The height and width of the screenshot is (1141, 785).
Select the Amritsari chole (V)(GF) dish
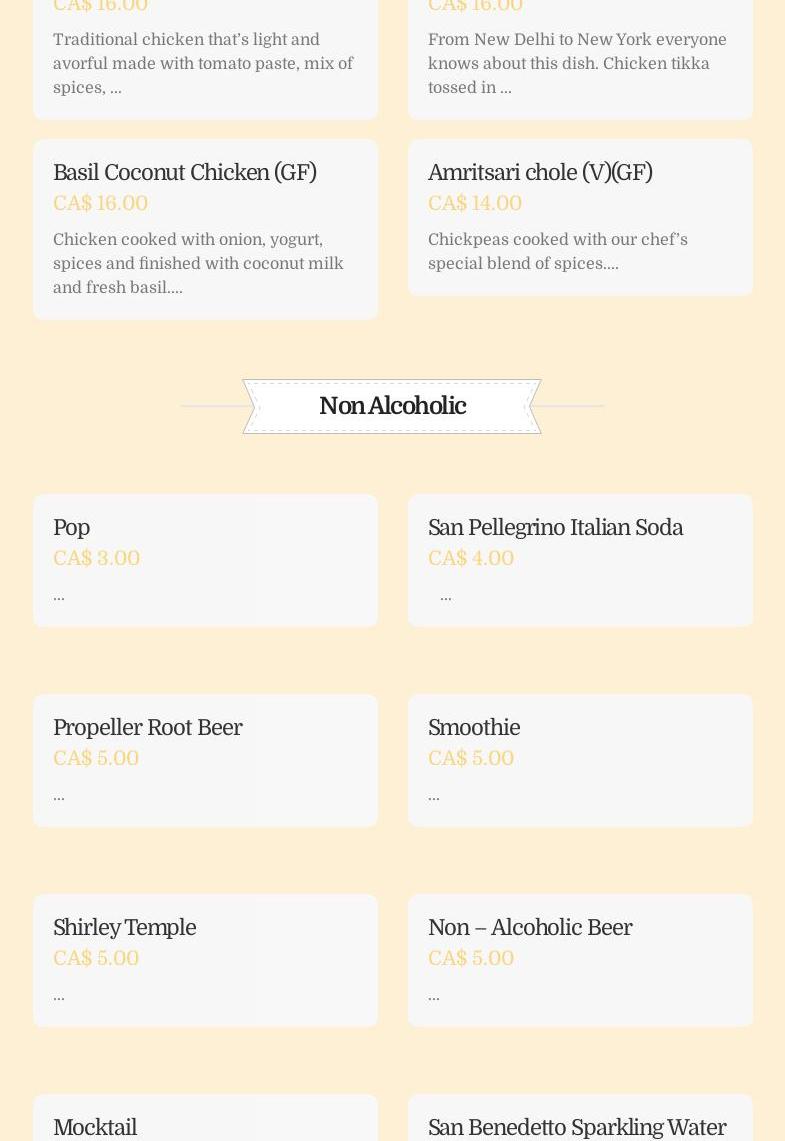click(x=540, y=173)
